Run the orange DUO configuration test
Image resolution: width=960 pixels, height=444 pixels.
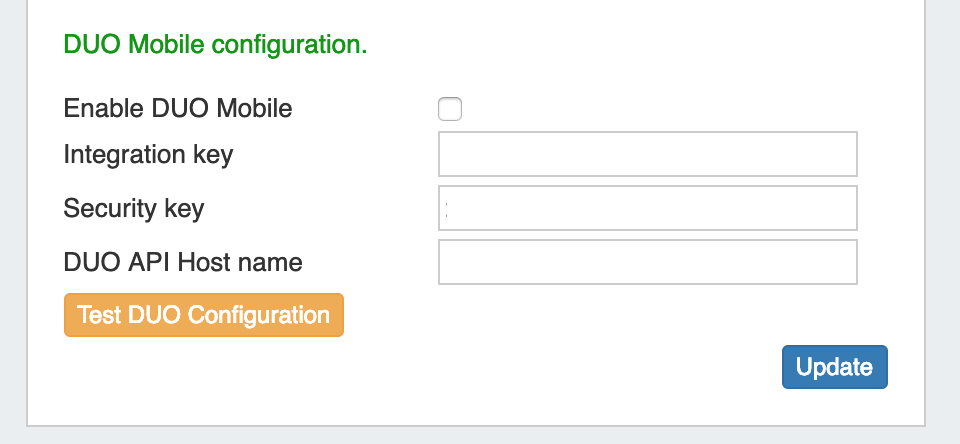pos(204,315)
